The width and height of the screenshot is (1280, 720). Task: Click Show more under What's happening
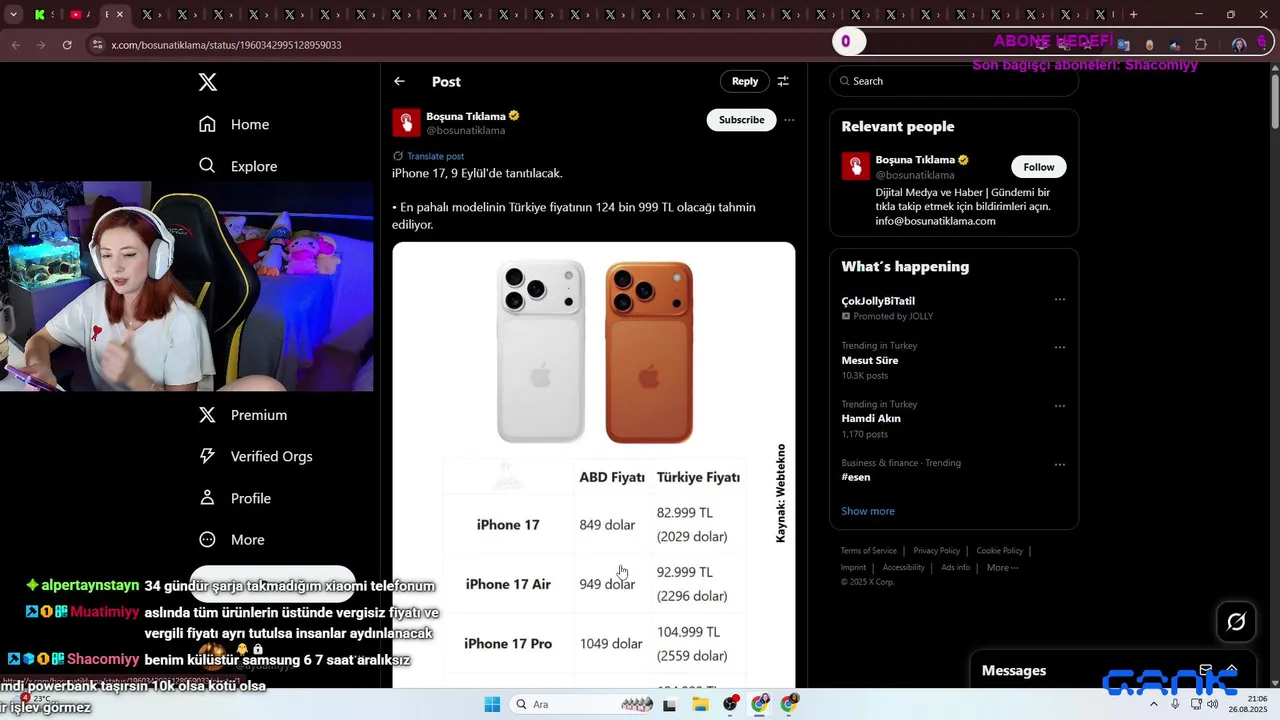tap(868, 511)
